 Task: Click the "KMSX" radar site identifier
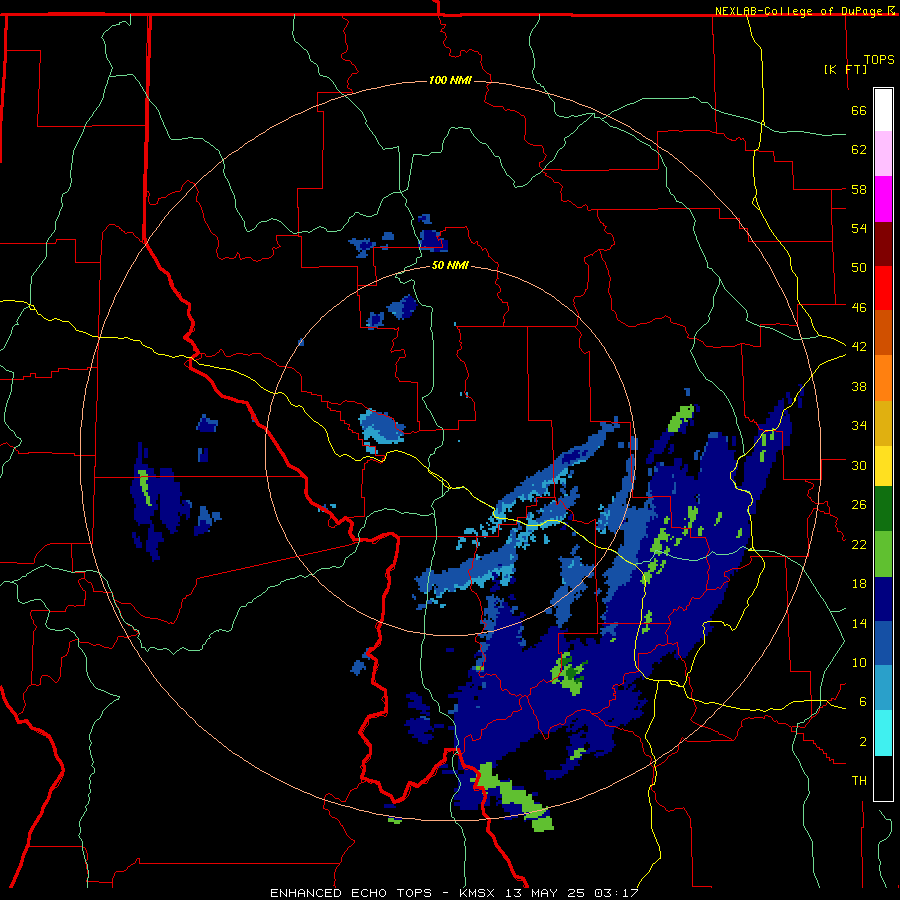tap(479, 893)
